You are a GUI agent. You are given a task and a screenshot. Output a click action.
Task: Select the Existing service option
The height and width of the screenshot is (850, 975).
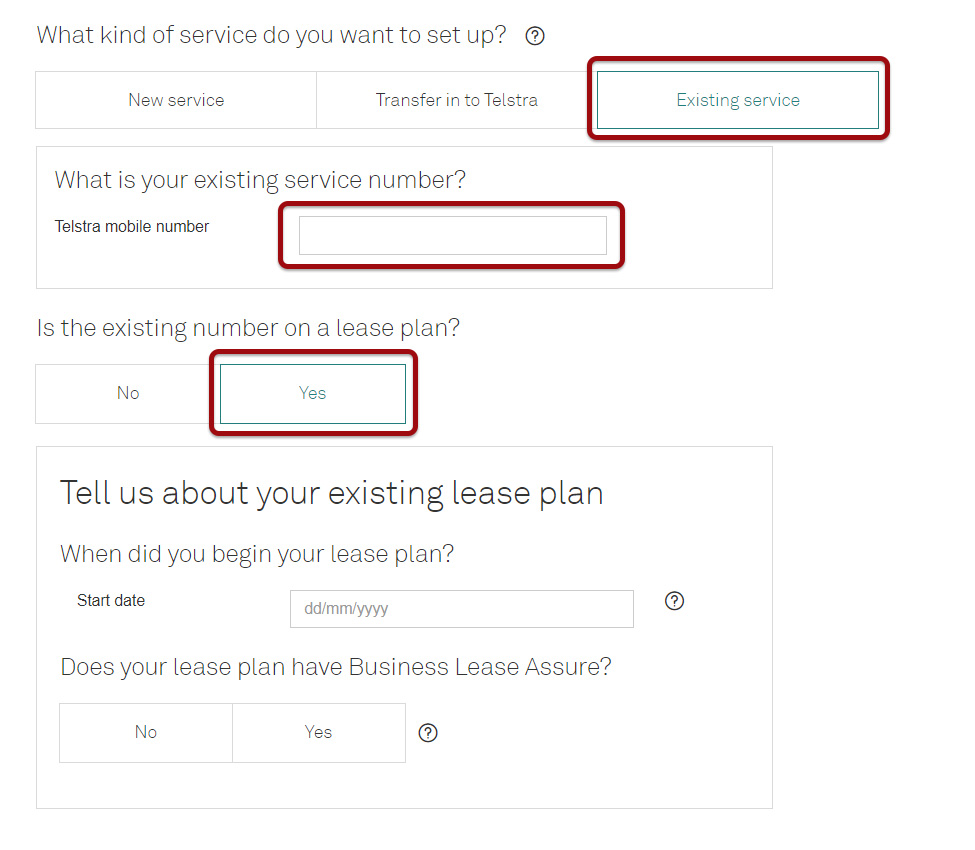(738, 100)
